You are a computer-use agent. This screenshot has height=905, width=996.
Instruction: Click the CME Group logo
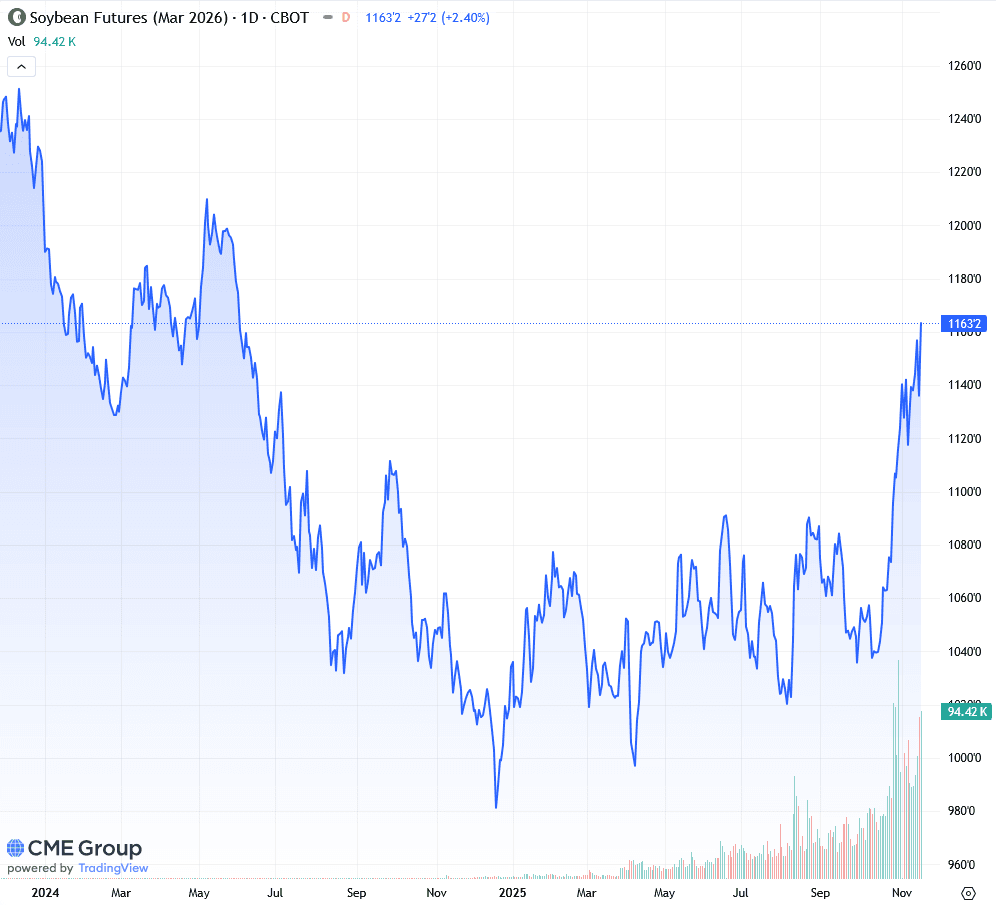[x=75, y=849]
